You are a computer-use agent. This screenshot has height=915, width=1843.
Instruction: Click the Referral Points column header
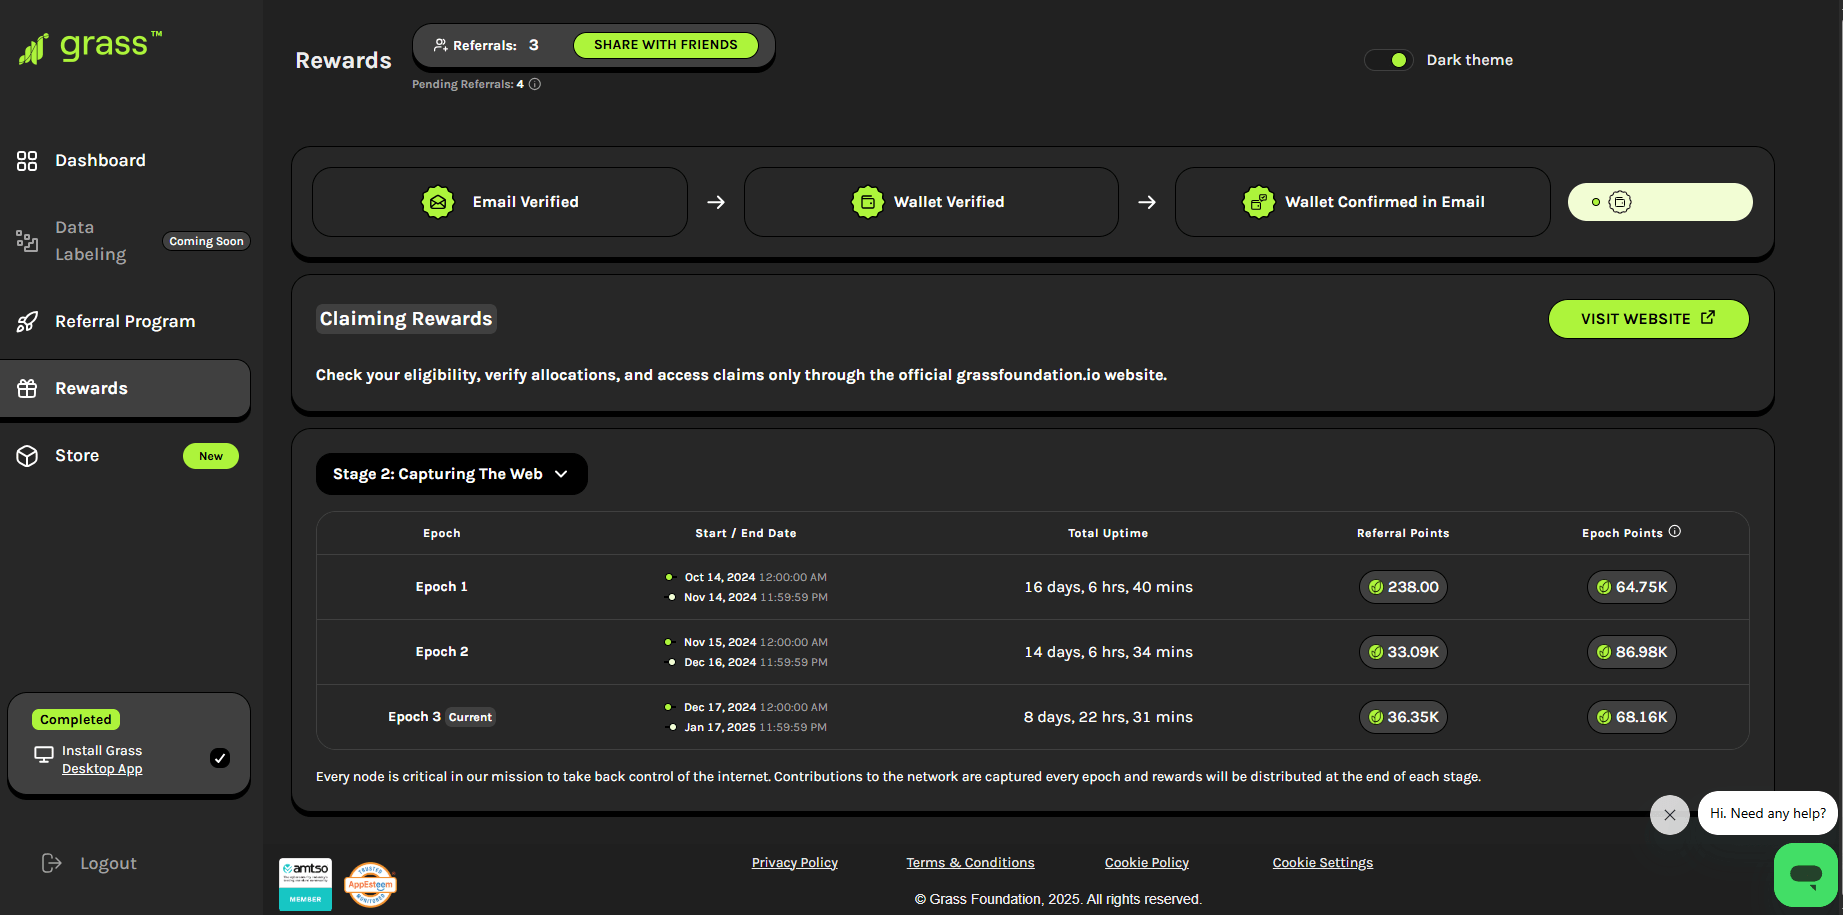[1403, 533]
